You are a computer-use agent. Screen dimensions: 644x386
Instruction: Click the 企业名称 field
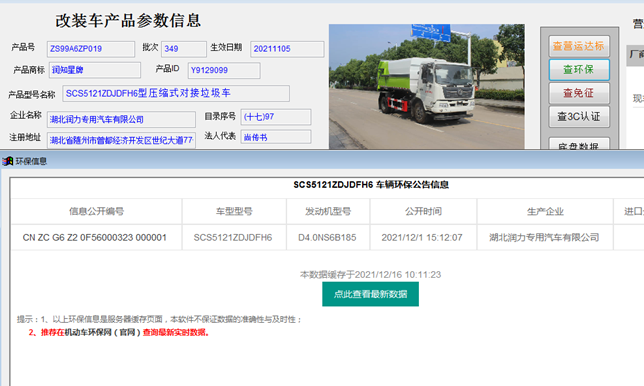(121, 119)
